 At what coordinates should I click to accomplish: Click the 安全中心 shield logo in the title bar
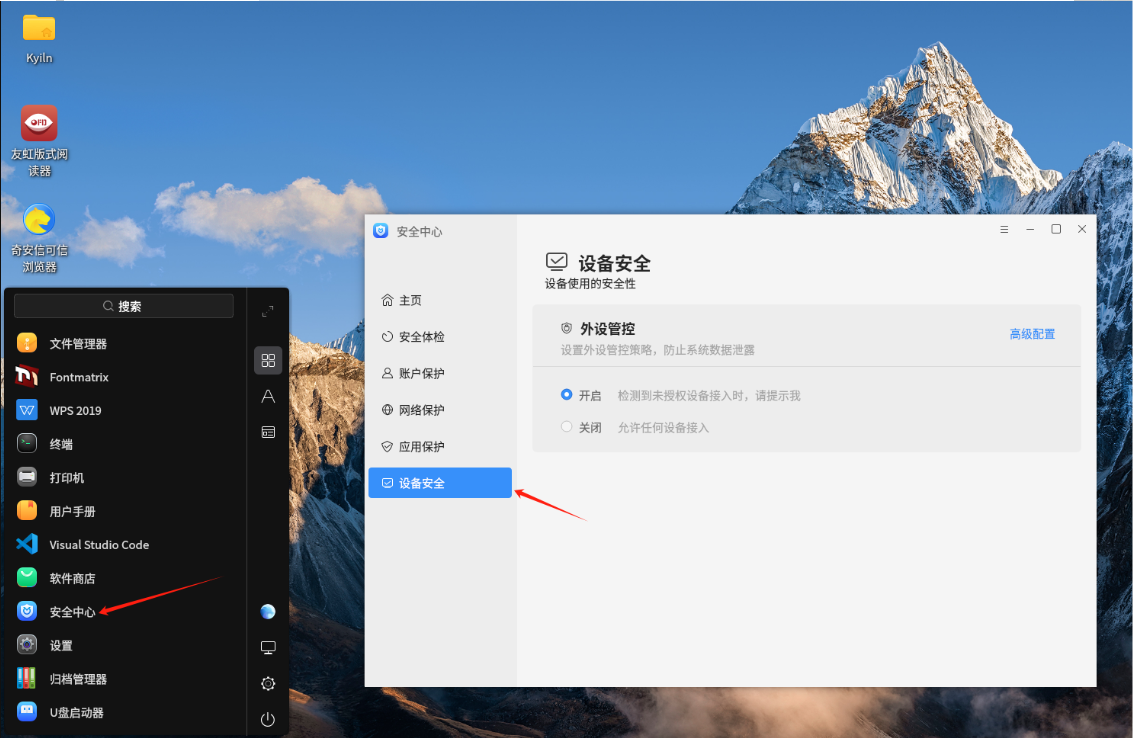coord(381,231)
